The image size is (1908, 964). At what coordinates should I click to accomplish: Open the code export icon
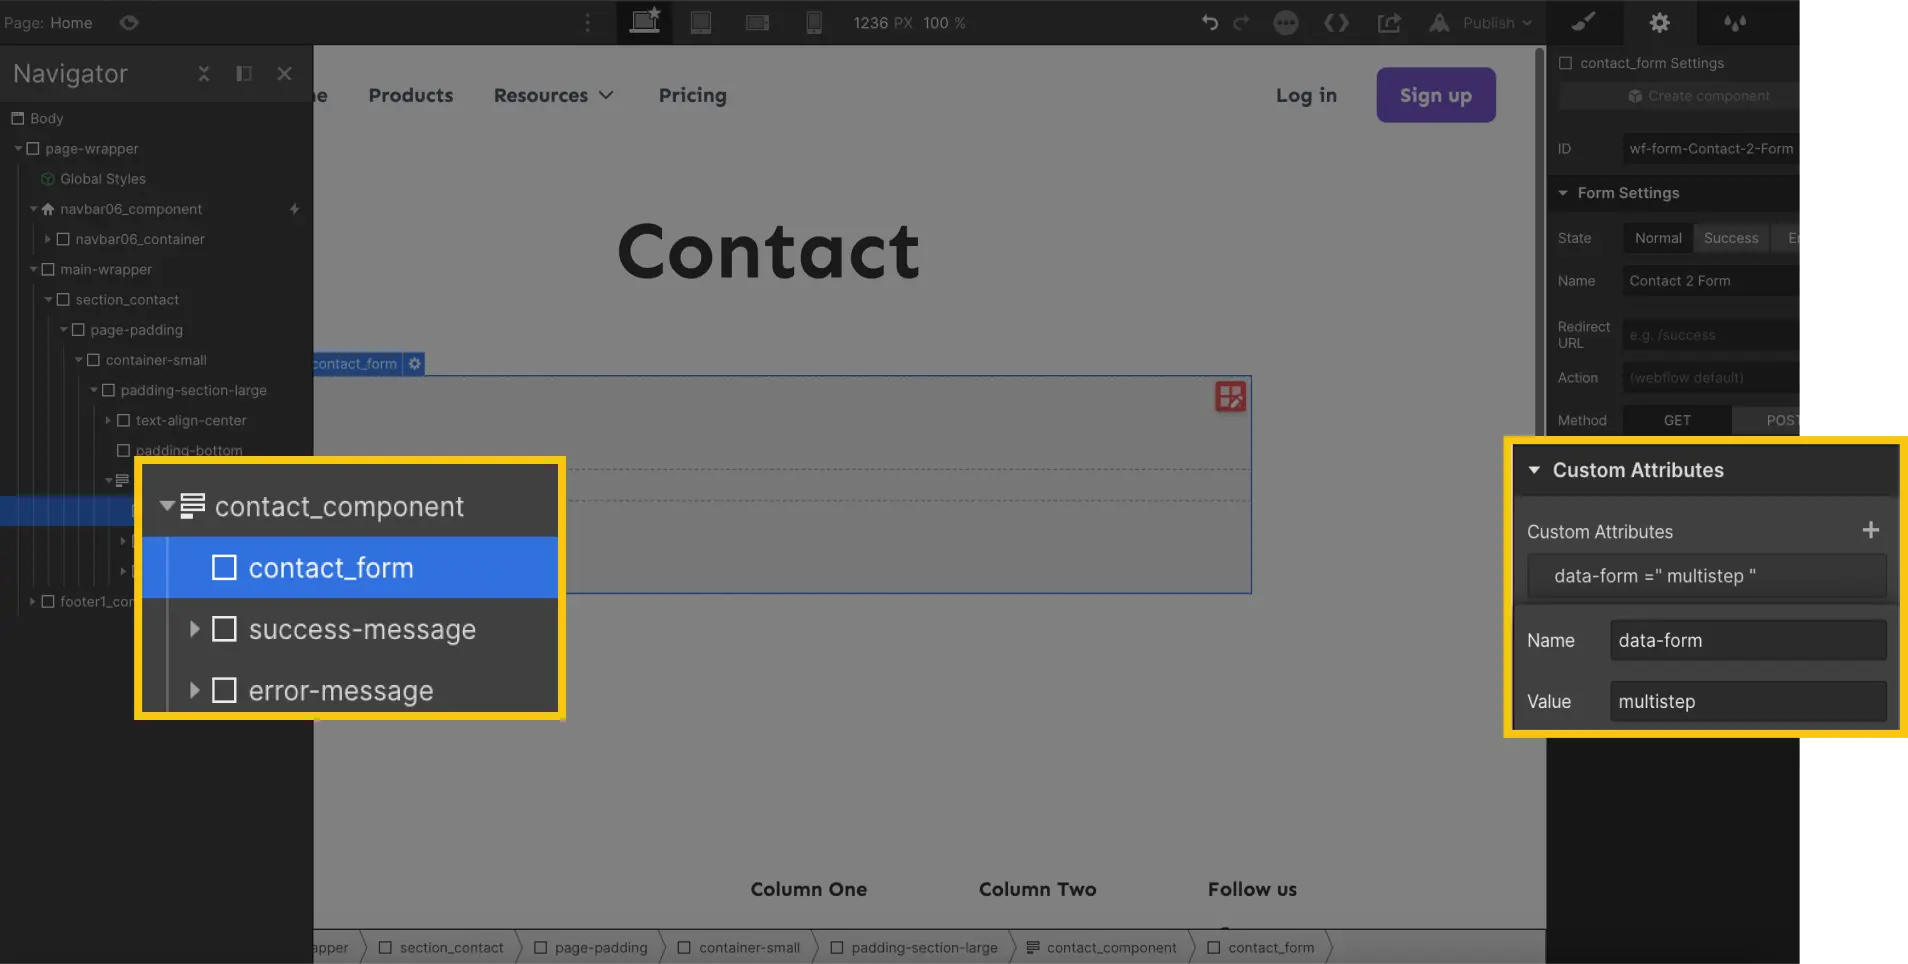[x=1337, y=22]
